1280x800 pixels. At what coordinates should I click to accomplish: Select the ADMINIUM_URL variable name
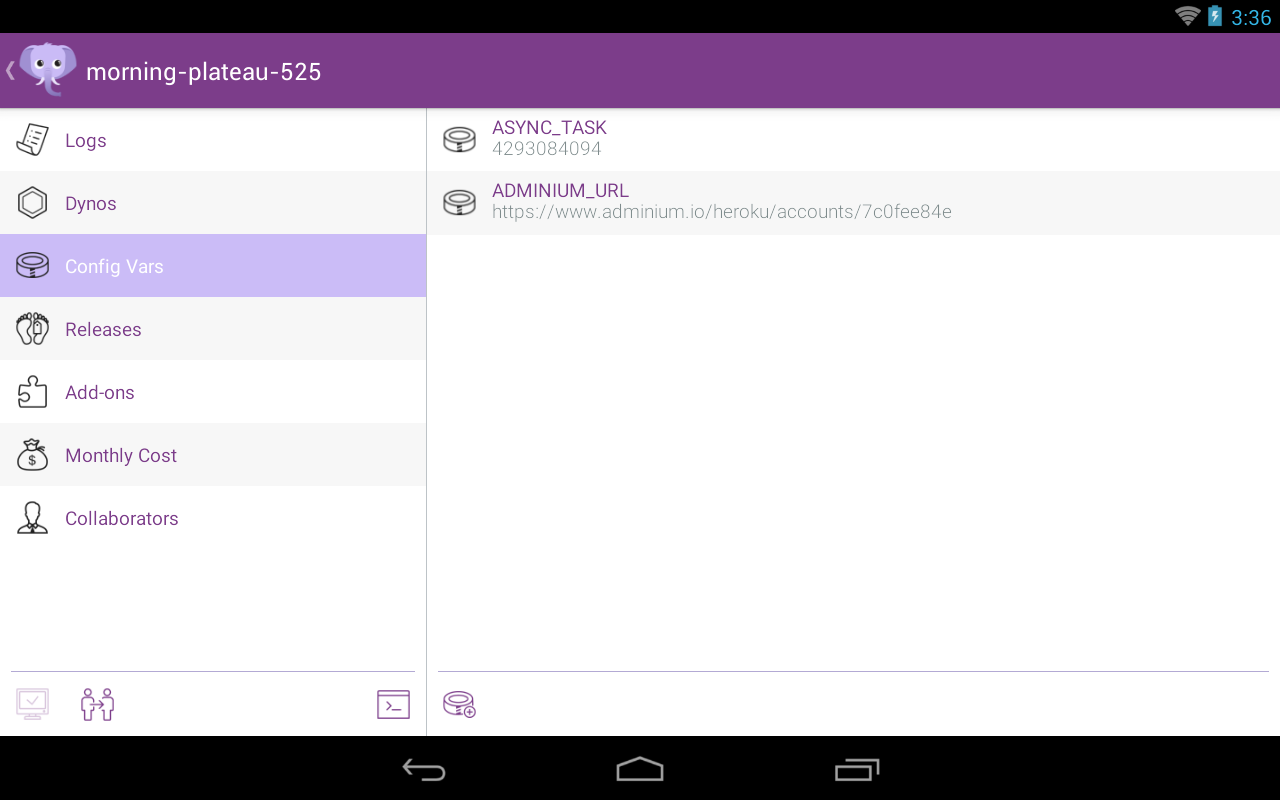(560, 191)
